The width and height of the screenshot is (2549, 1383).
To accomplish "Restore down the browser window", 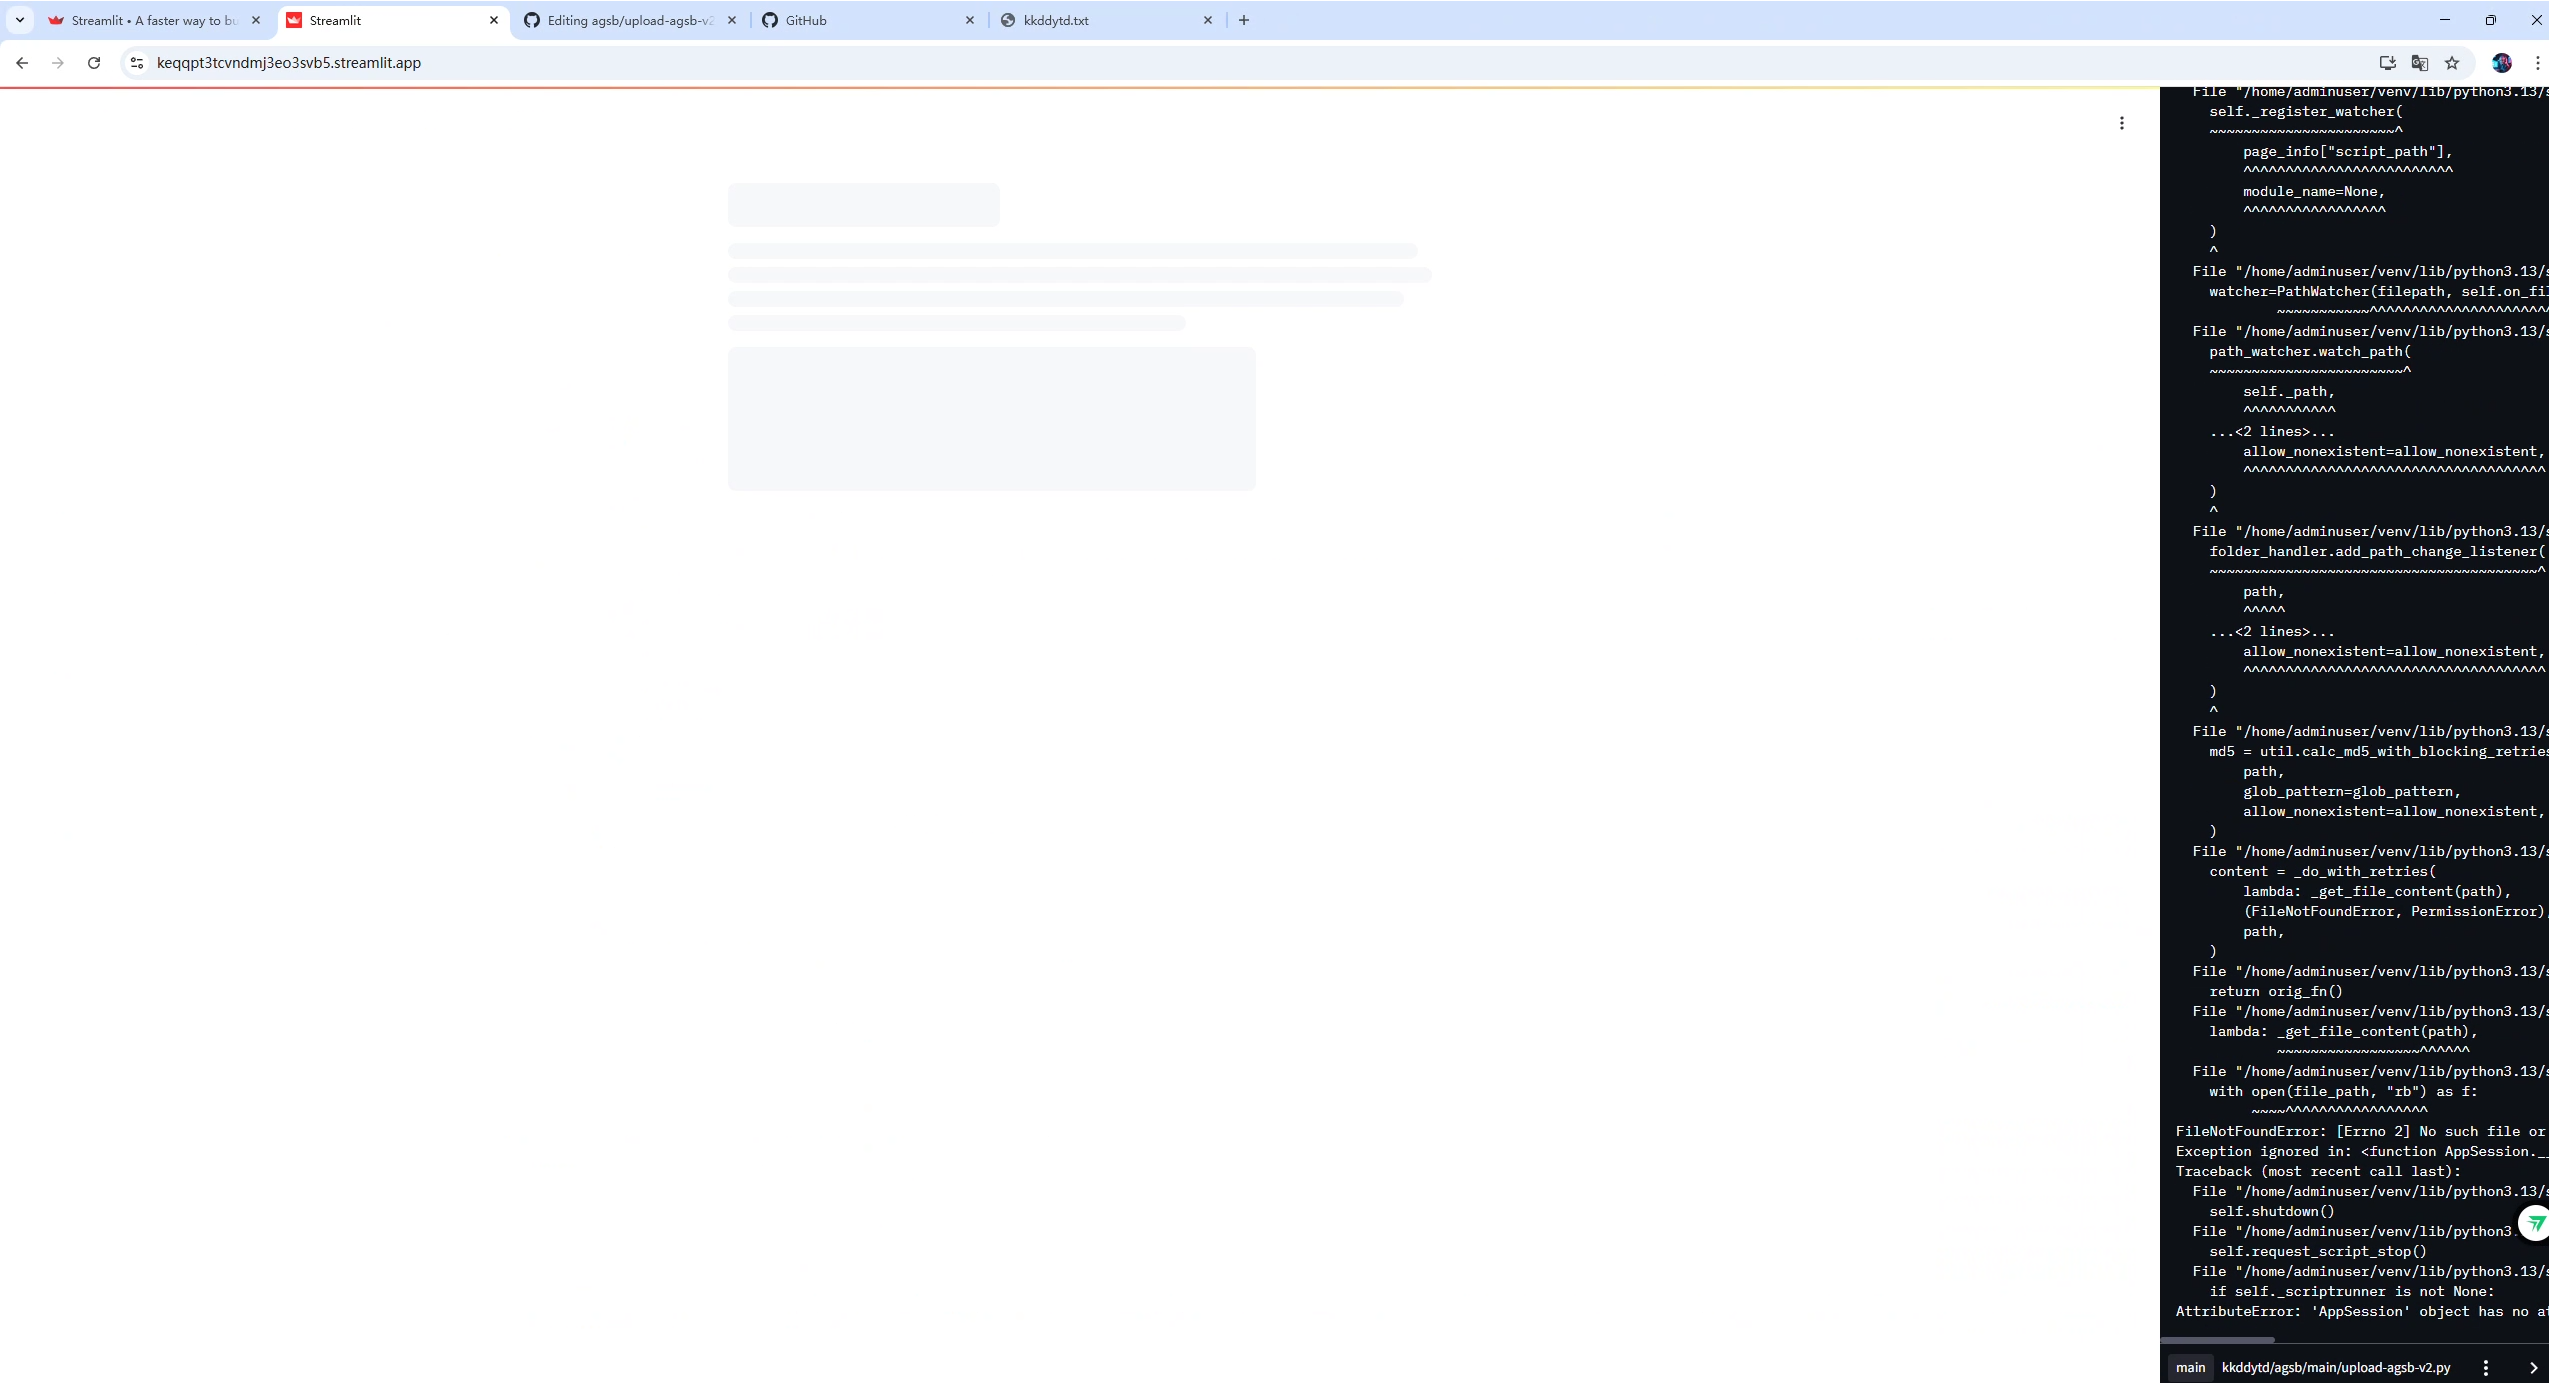I will [x=2491, y=20].
